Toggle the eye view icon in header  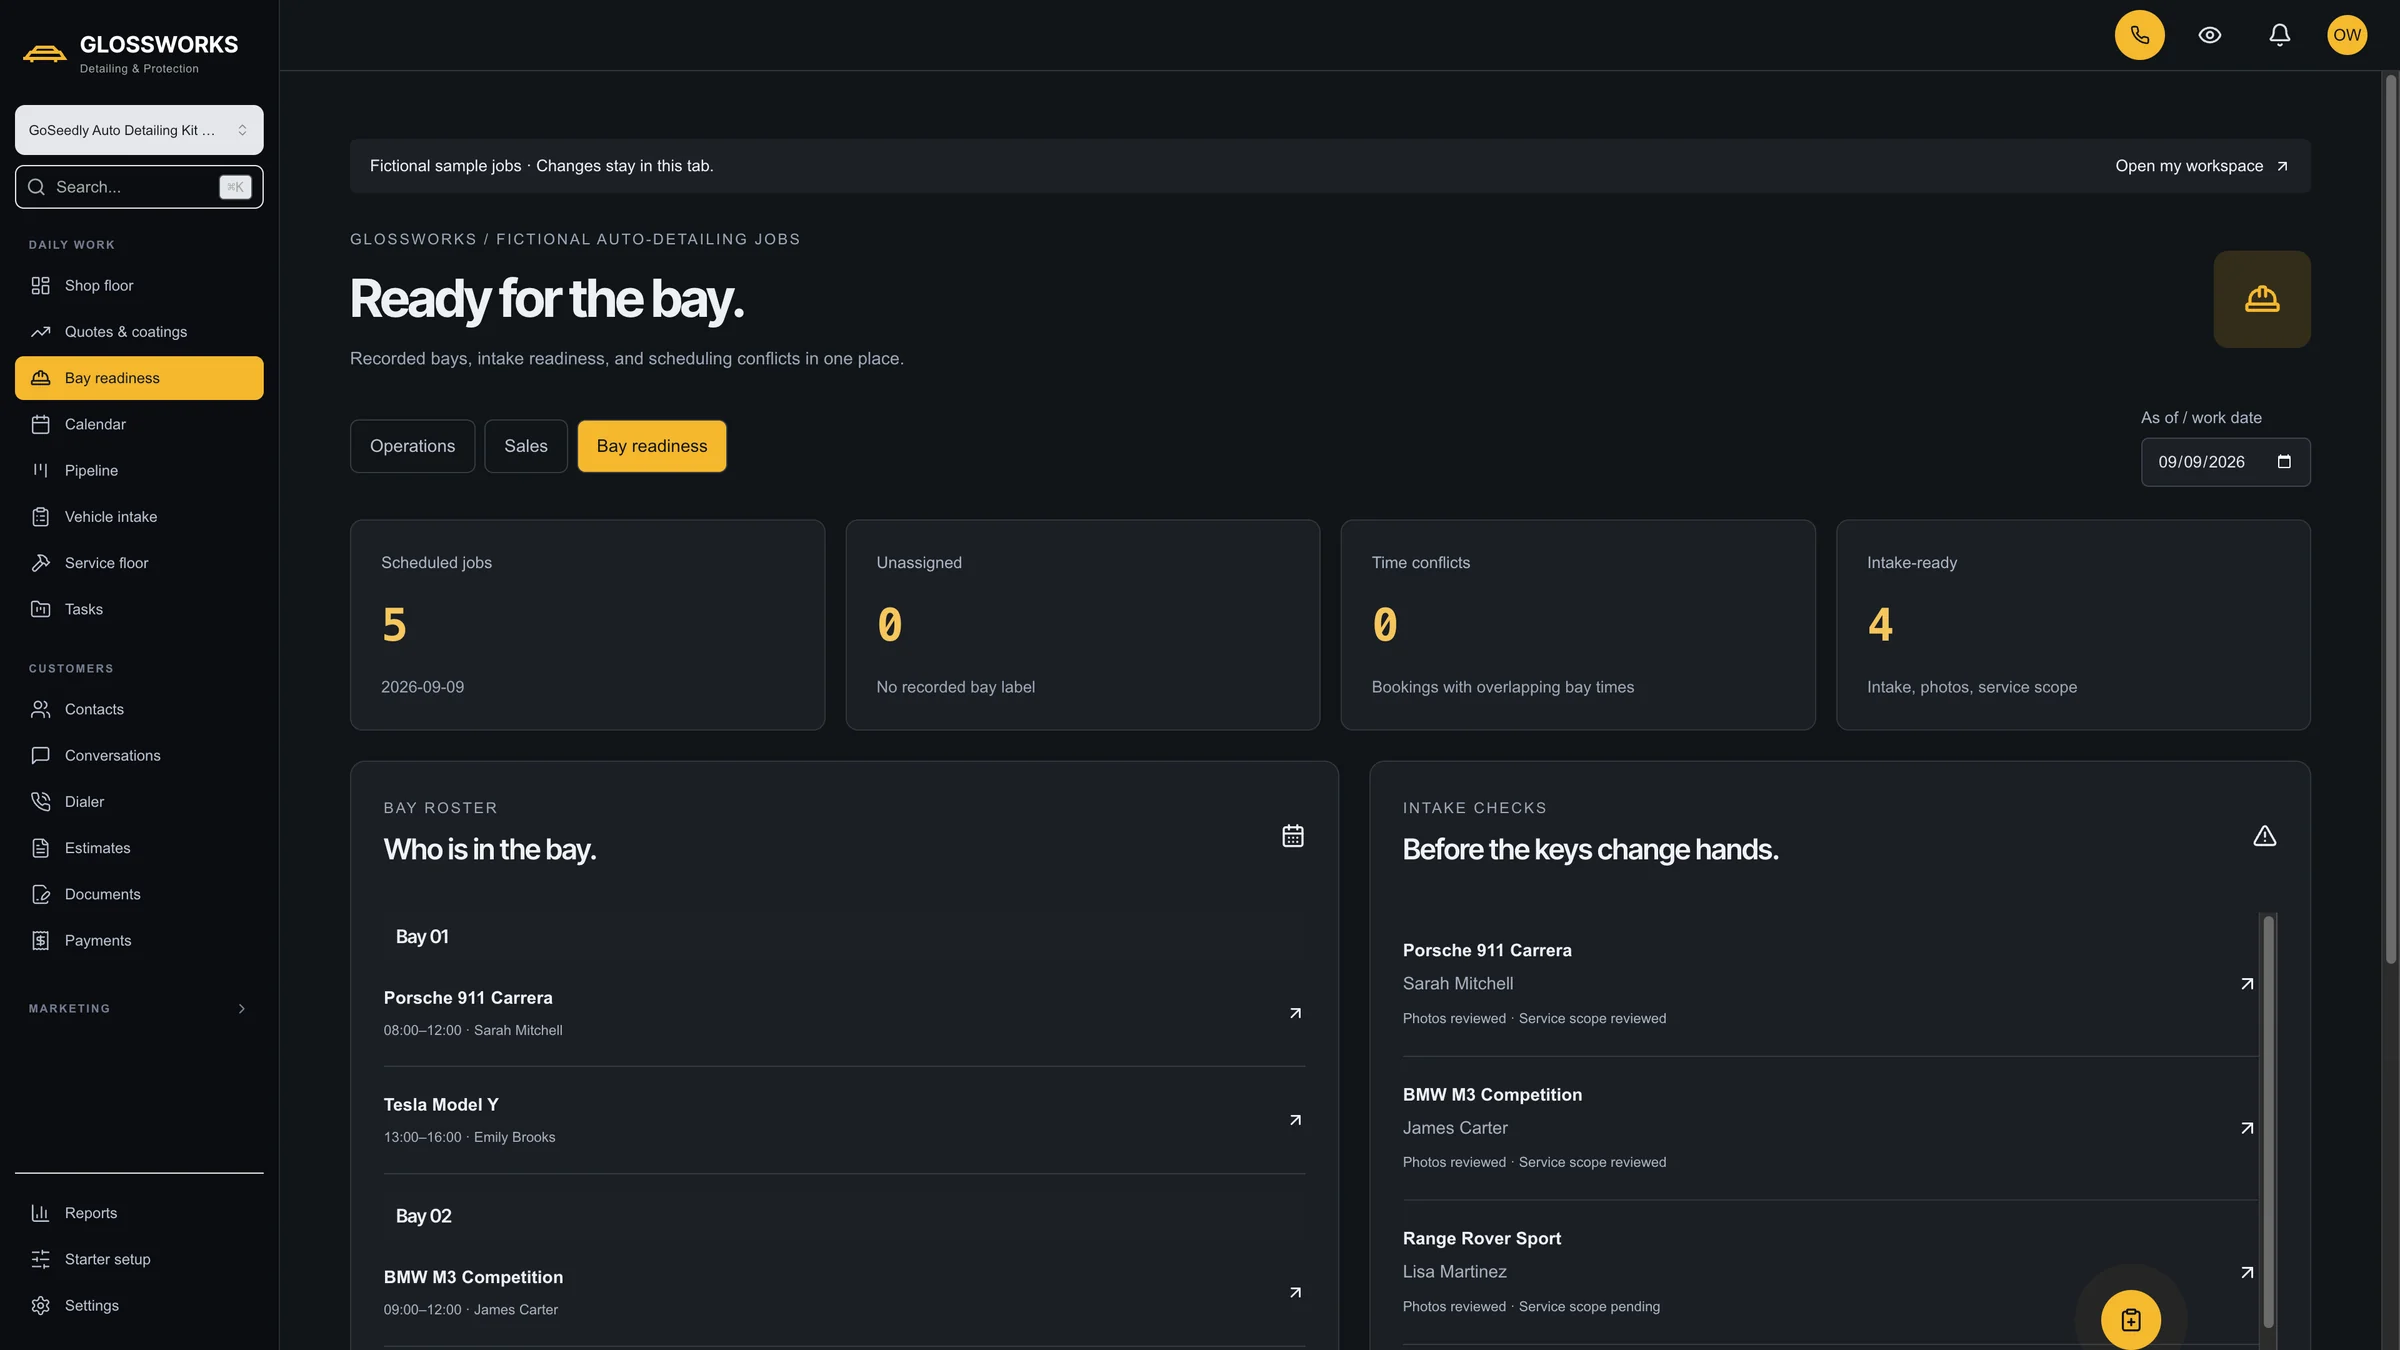point(2209,35)
